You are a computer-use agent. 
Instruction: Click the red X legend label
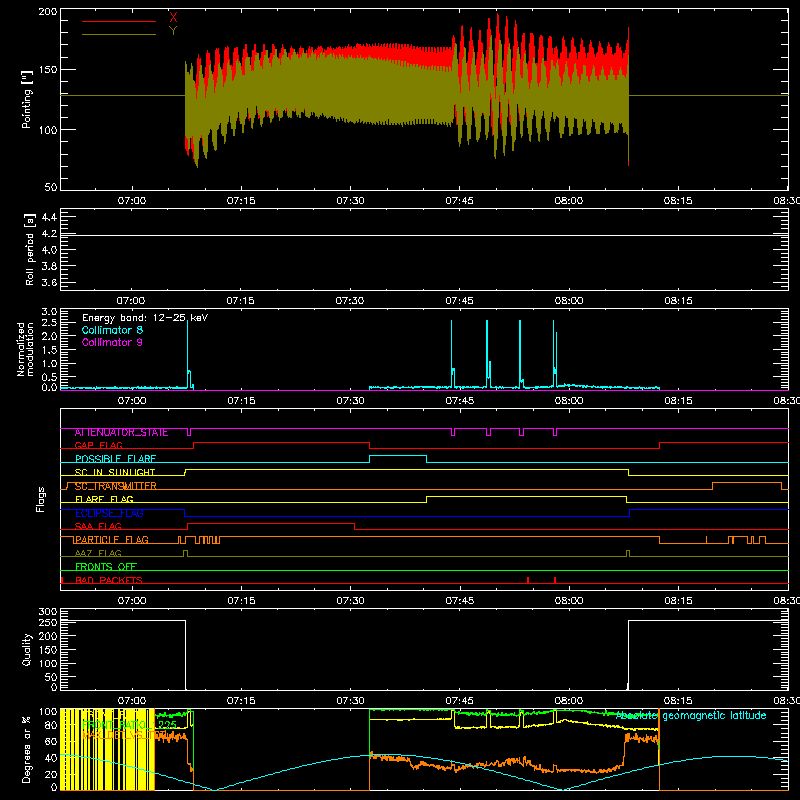click(x=173, y=17)
